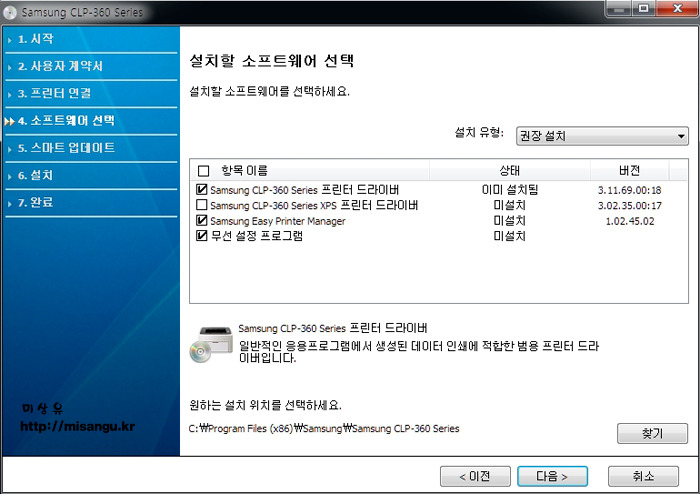Click arrow bullet beside 7. 완료

click(9, 203)
